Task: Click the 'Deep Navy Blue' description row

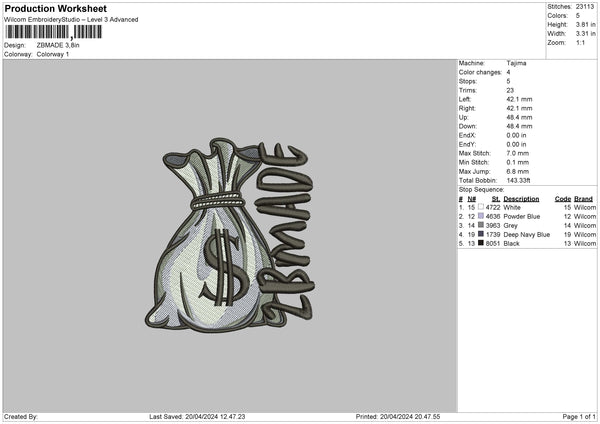Action: [x=527, y=235]
